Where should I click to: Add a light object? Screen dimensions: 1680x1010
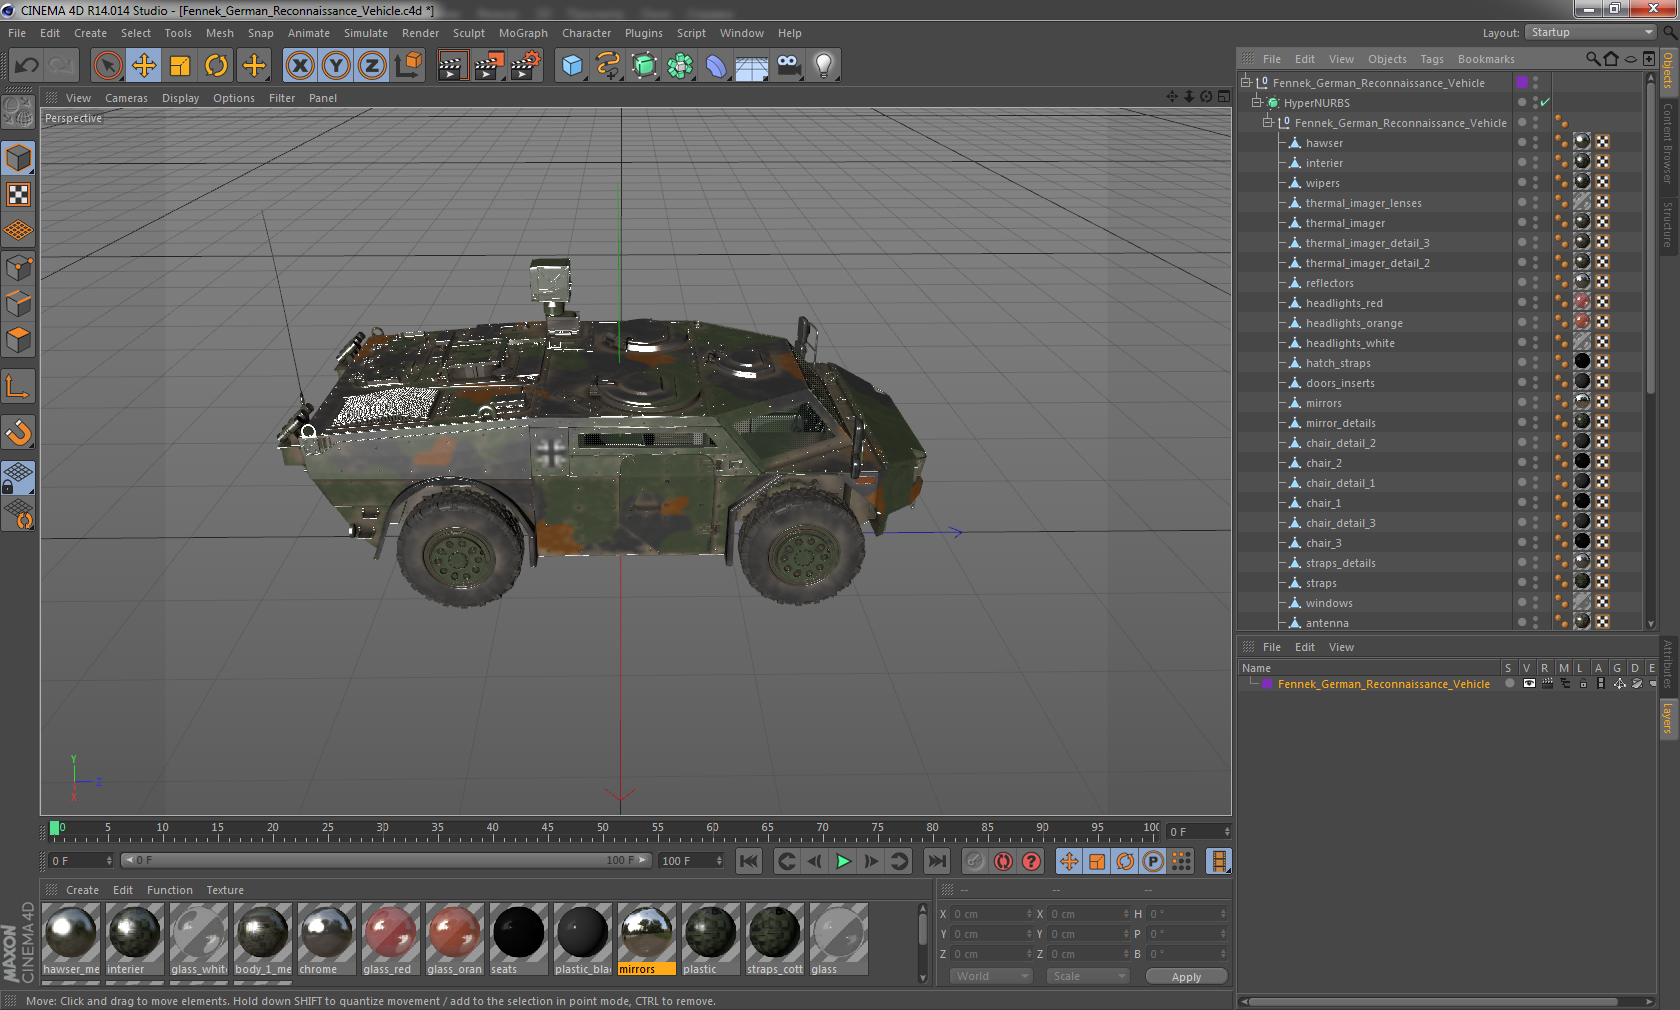click(x=824, y=66)
